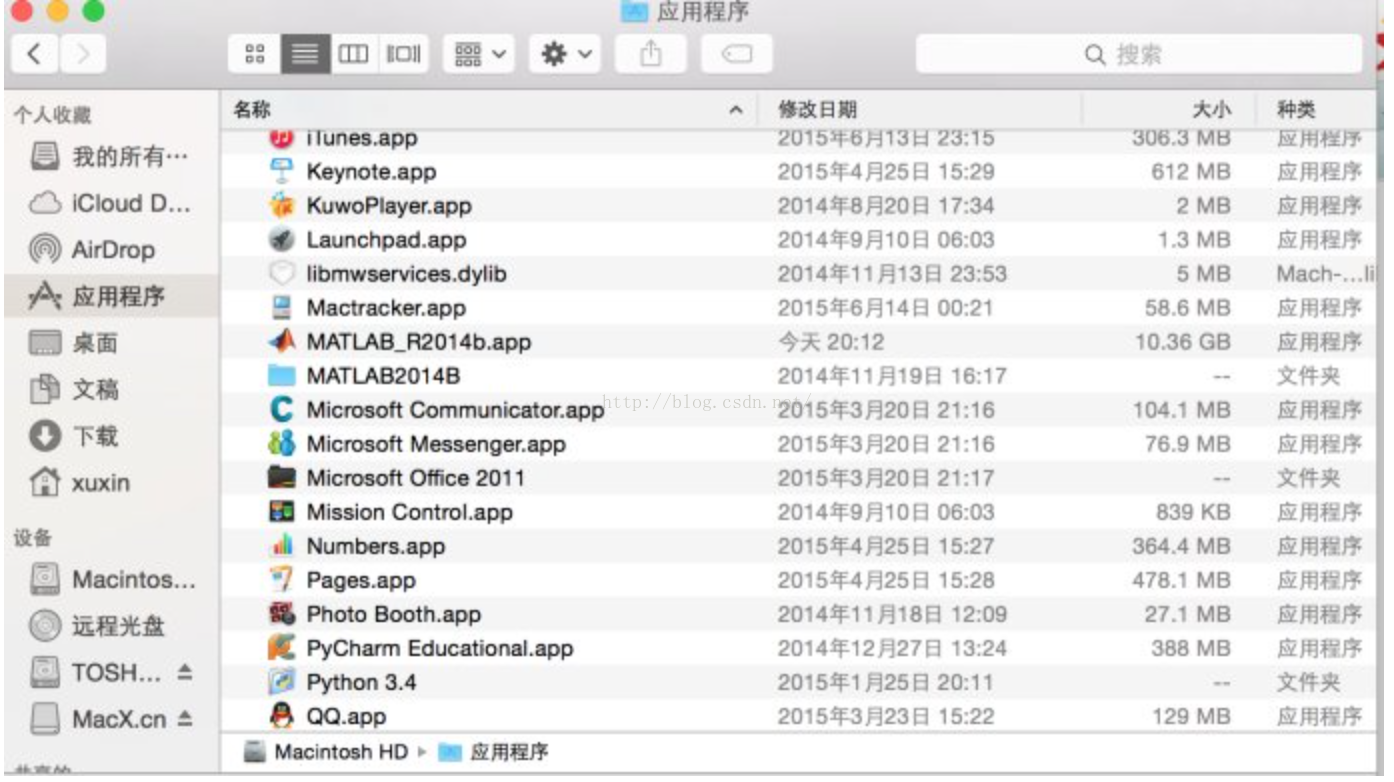1394x782 pixels.
Task: Select the Keynote.app icon
Action: coord(282,172)
